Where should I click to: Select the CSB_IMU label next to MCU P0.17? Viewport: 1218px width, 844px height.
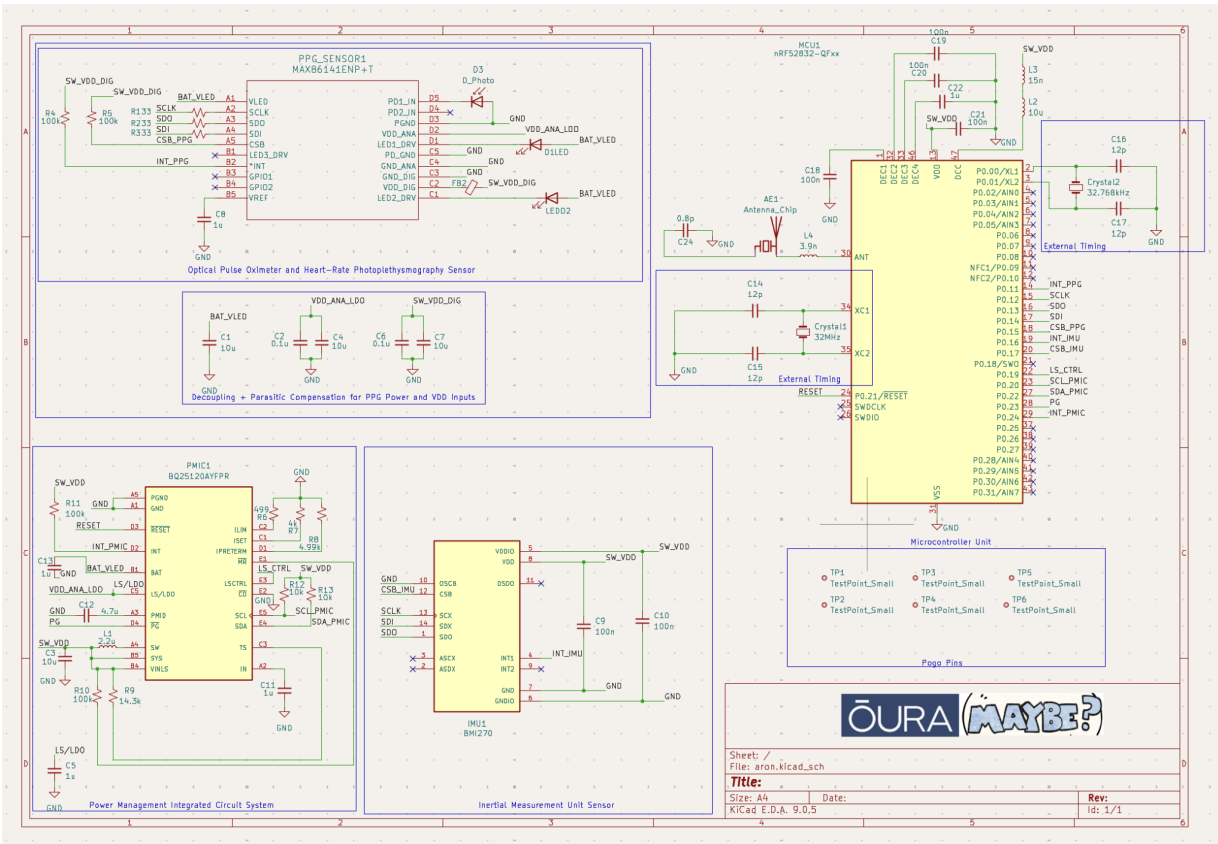[x=1066, y=348]
